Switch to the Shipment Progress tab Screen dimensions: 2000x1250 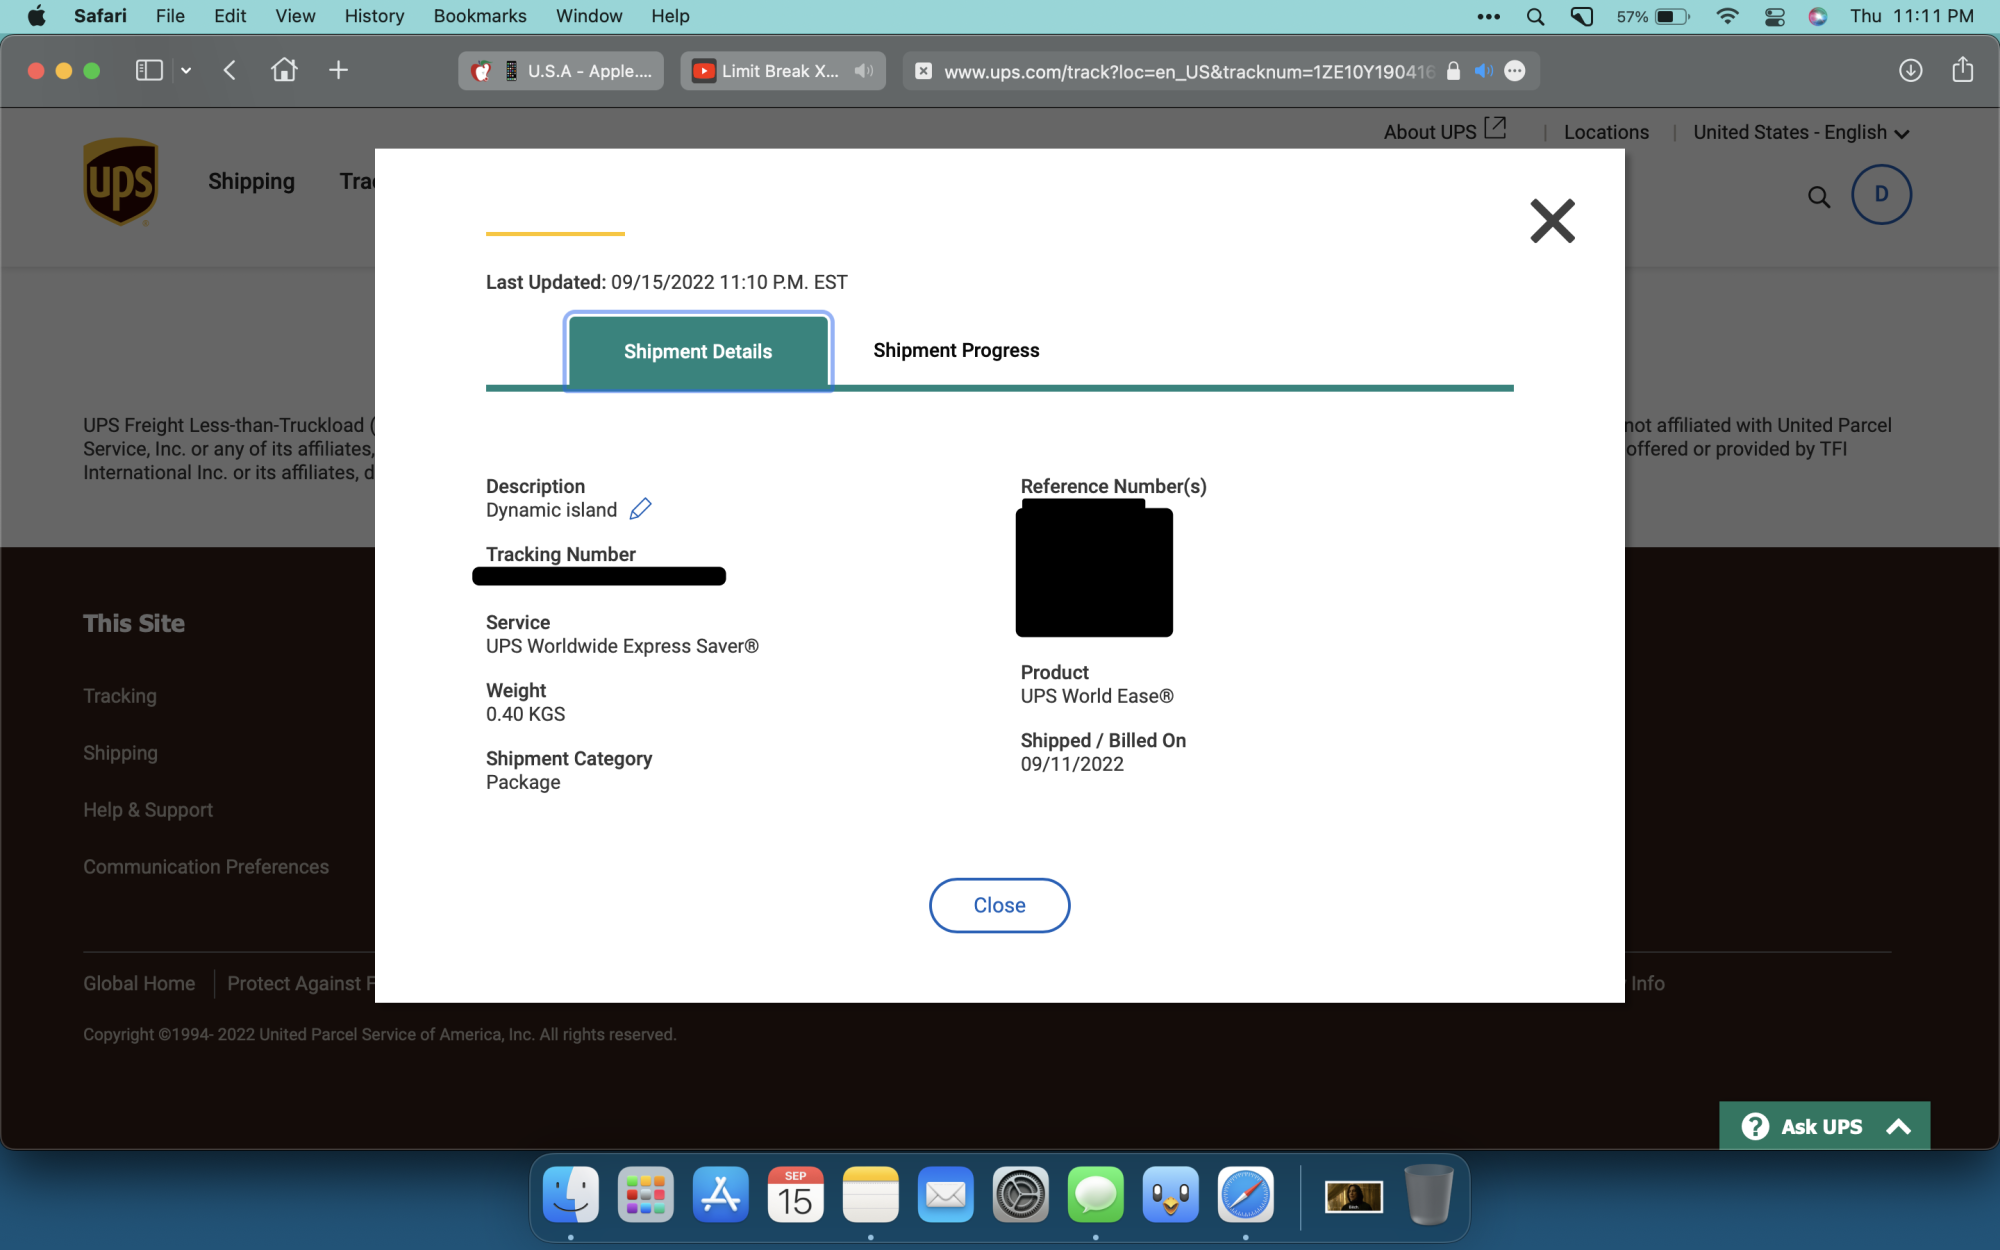(x=956, y=350)
